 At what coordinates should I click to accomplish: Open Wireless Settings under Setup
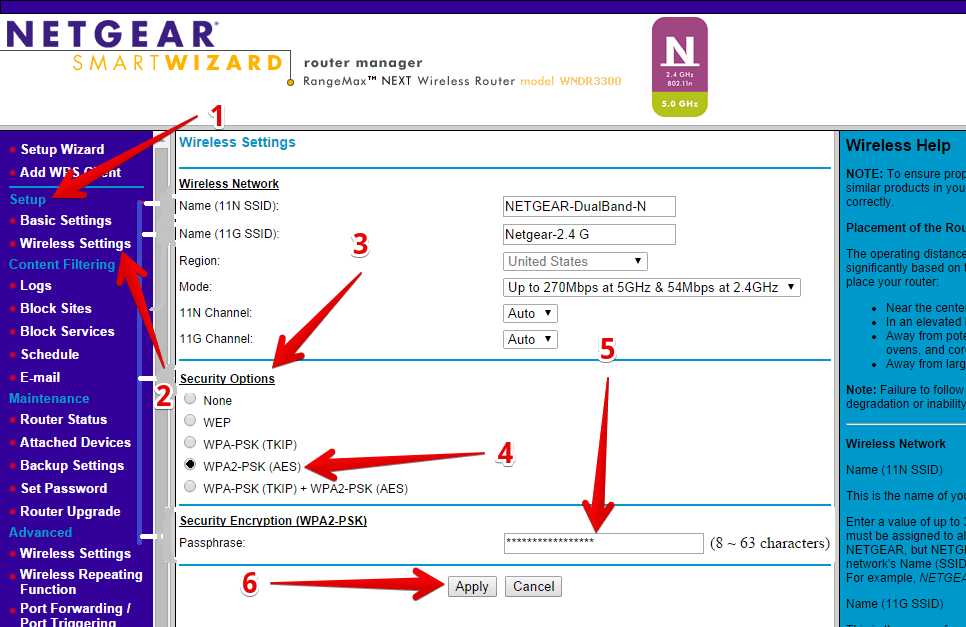click(x=75, y=243)
